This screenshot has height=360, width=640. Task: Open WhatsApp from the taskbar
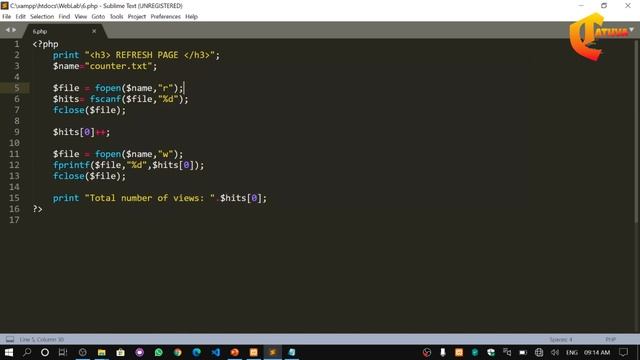point(158,352)
